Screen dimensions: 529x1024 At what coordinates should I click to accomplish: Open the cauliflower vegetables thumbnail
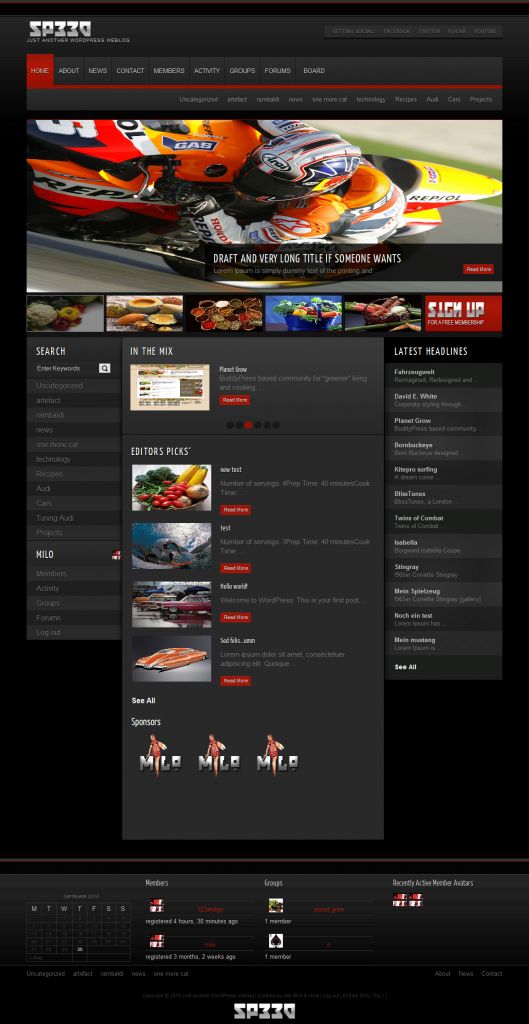tap(65, 313)
